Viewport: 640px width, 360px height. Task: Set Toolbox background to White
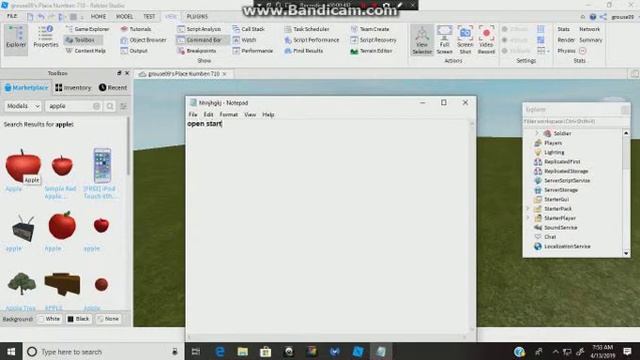coord(49,319)
